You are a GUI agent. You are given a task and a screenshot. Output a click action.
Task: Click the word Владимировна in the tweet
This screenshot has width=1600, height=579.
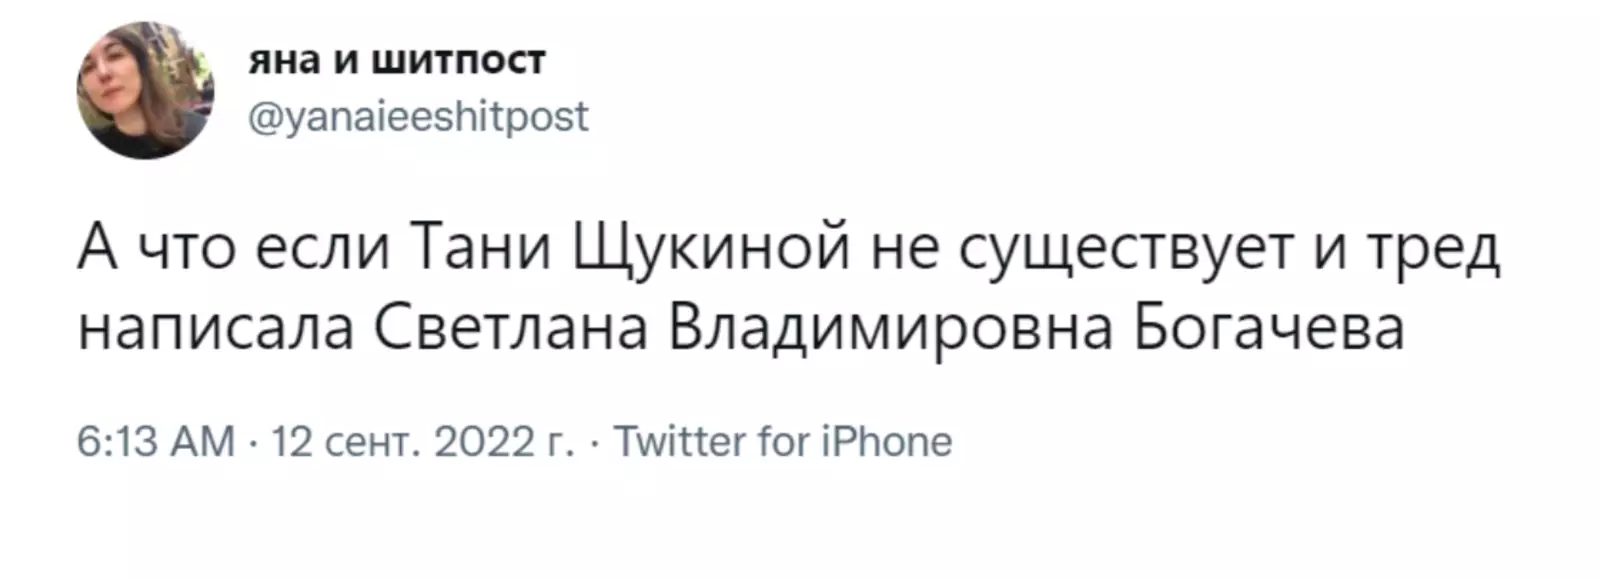[890, 330]
